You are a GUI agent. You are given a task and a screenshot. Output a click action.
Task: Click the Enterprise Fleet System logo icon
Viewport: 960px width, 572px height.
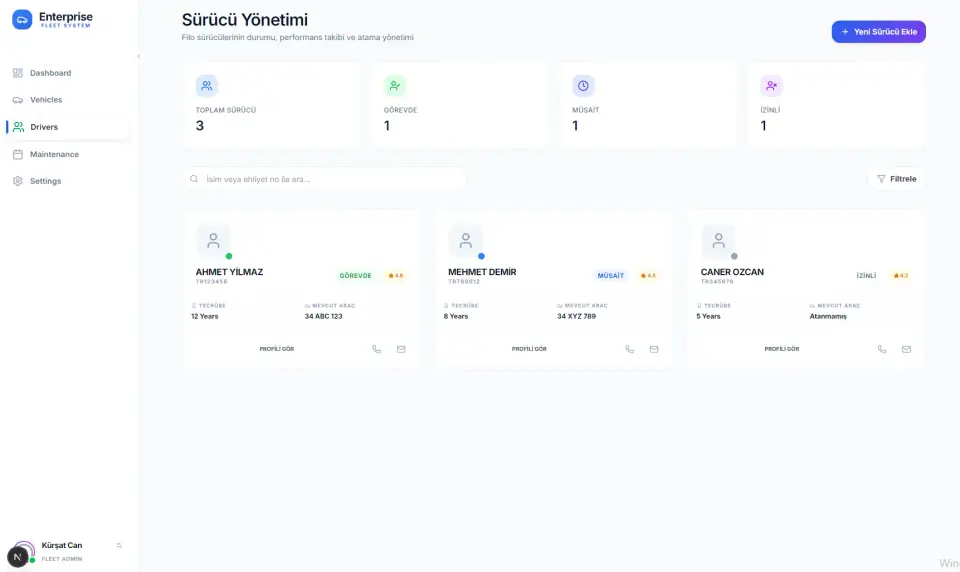click(x=22, y=20)
